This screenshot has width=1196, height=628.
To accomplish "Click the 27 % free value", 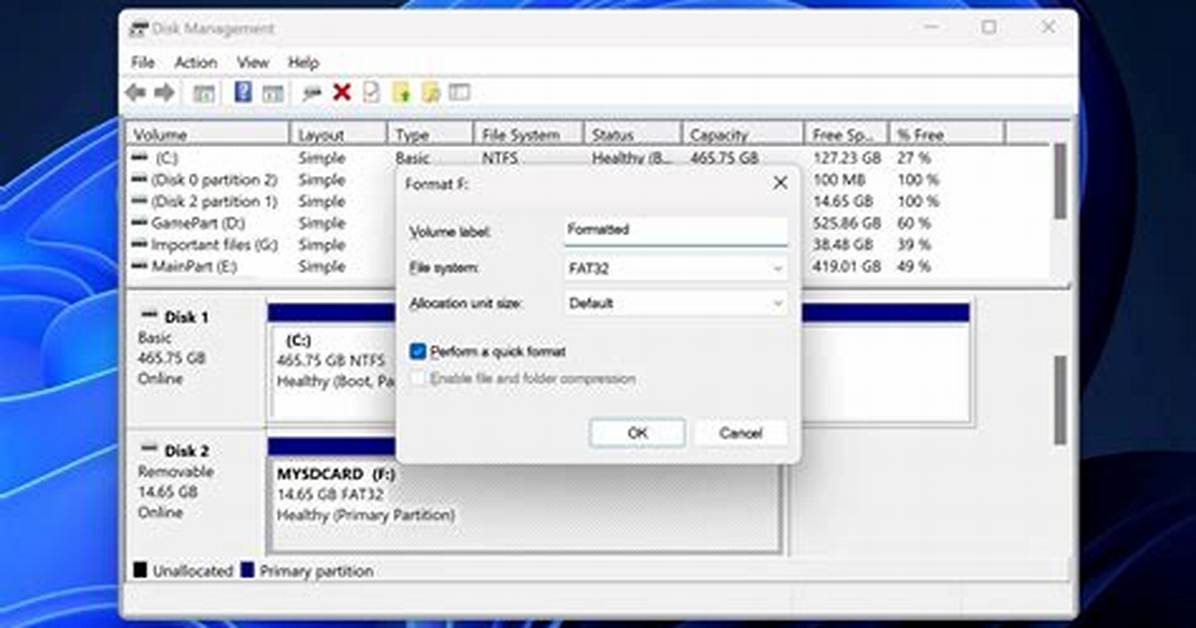I will pos(914,158).
